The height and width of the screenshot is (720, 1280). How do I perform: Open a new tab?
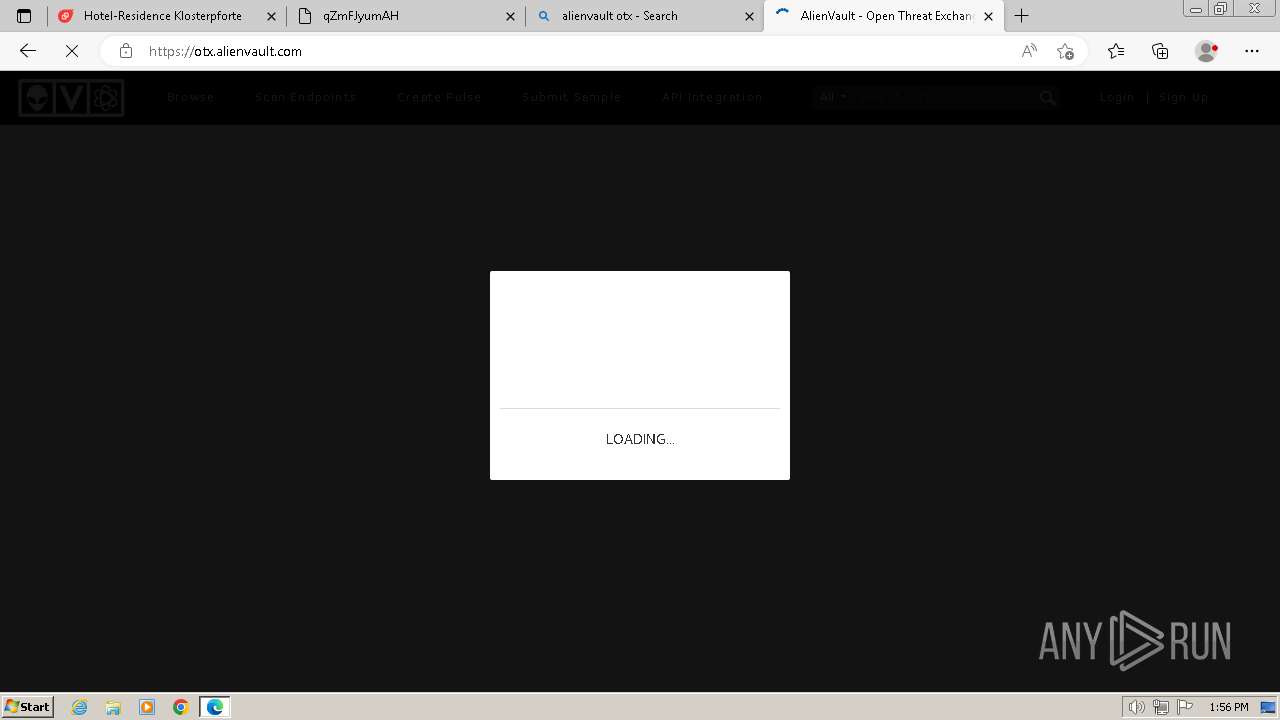point(1021,16)
